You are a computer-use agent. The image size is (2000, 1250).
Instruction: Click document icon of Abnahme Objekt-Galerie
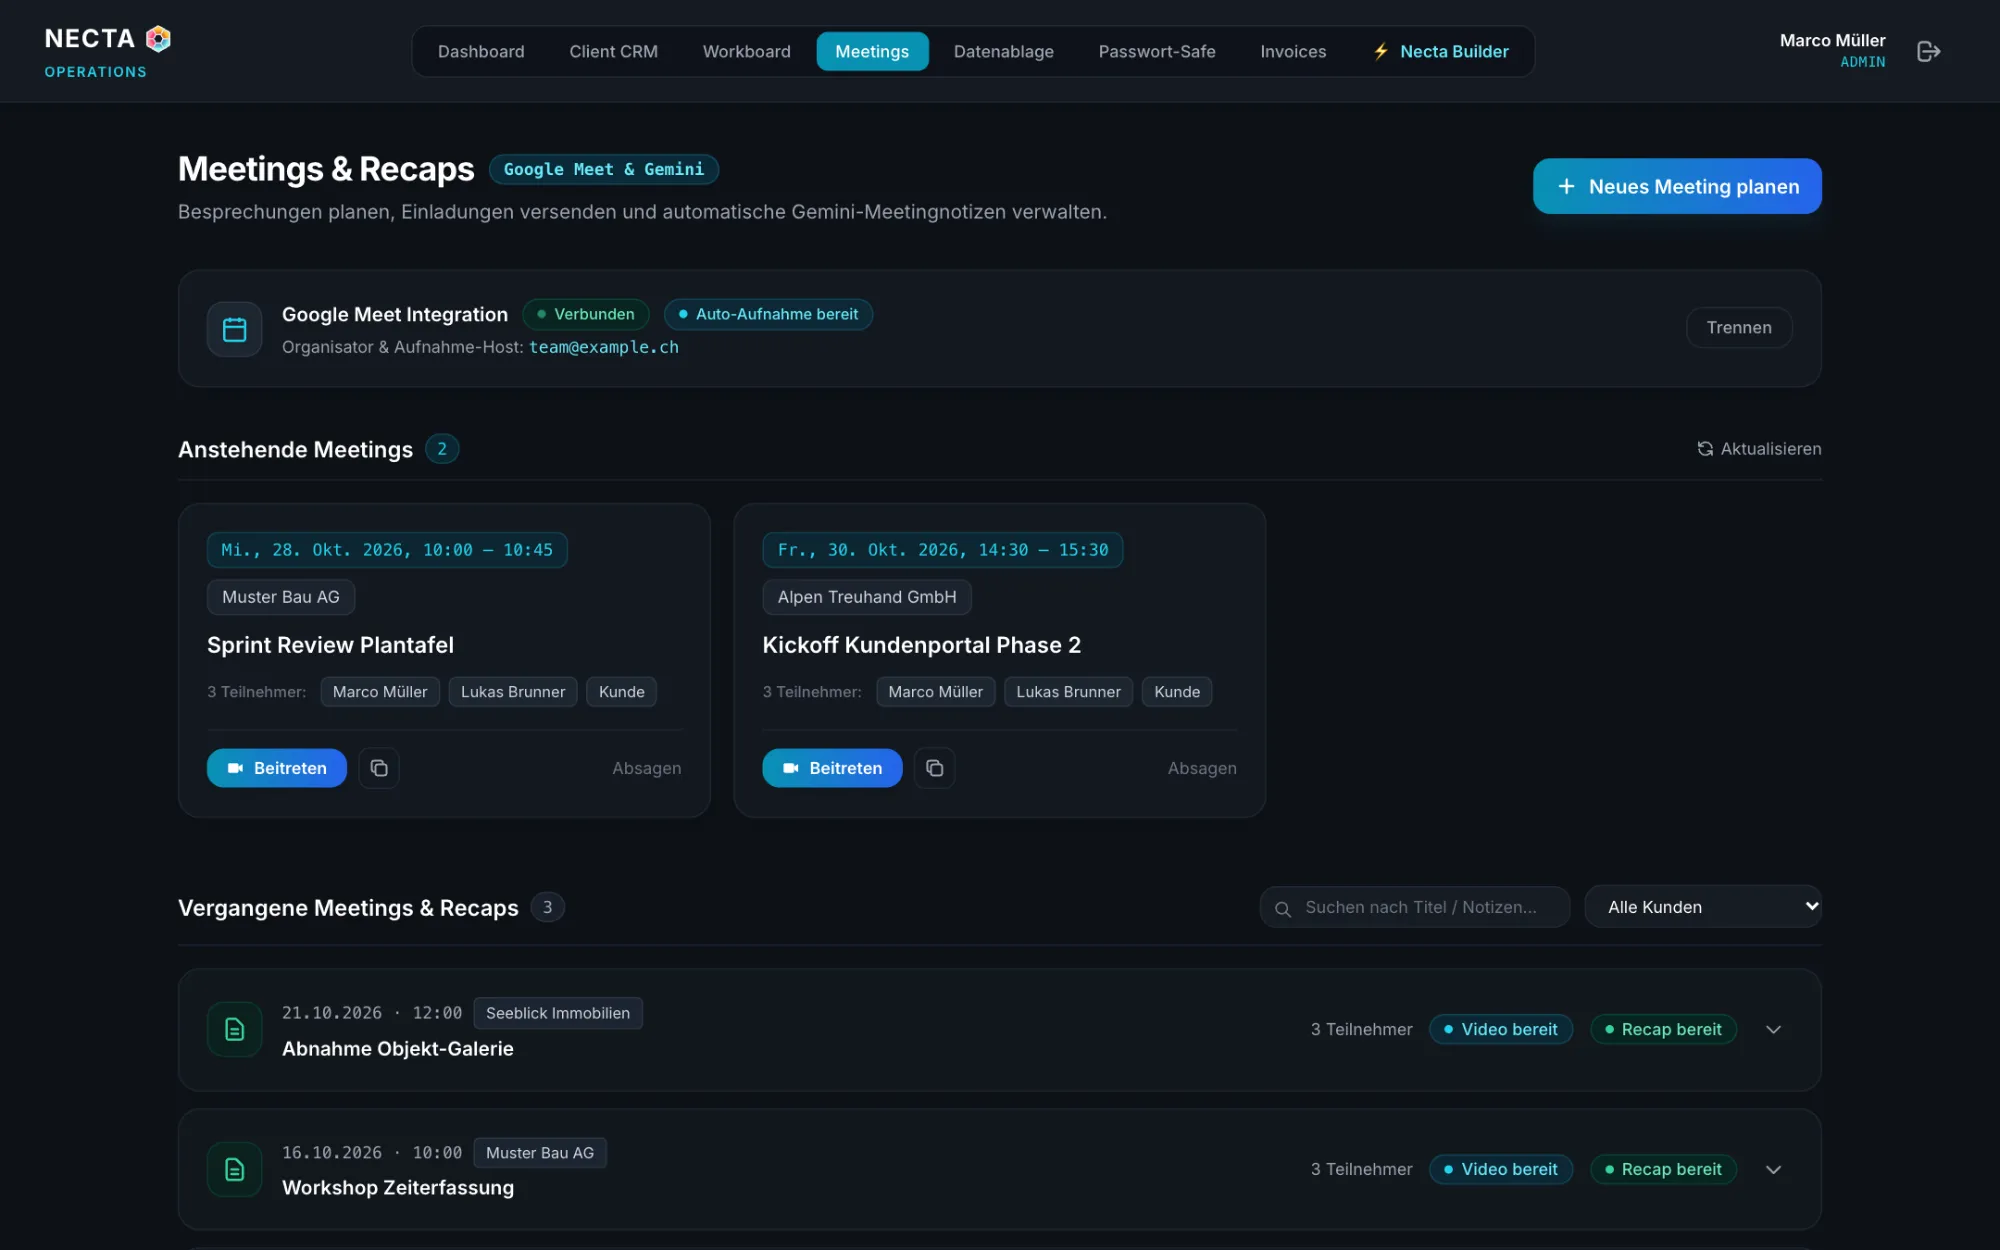coord(234,1029)
